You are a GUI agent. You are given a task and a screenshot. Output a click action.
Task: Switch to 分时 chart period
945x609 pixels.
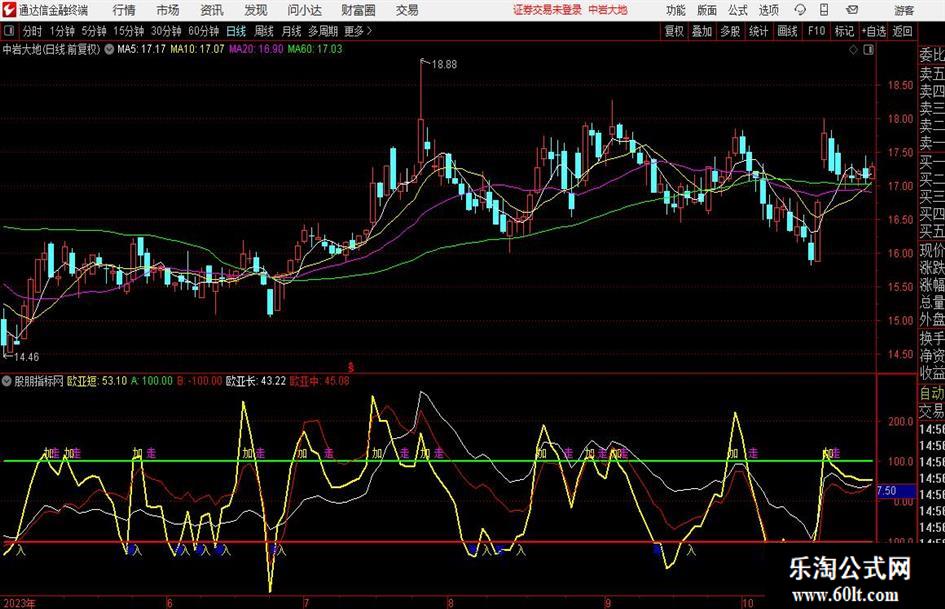click(33, 31)
